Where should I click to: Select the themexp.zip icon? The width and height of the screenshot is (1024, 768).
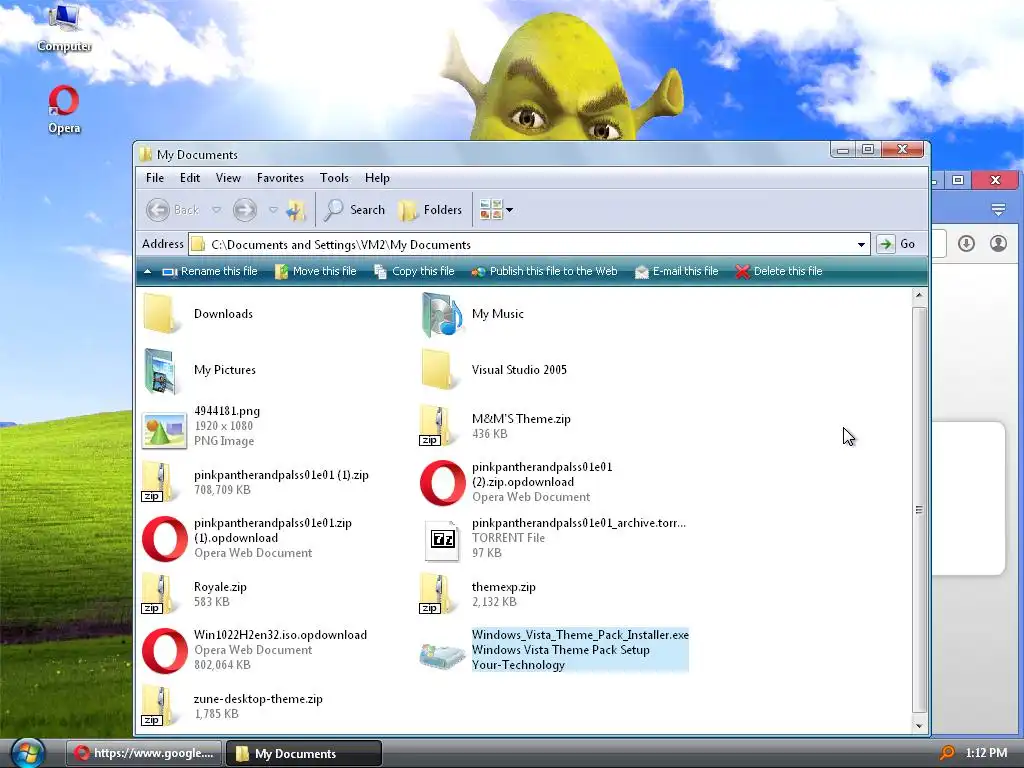pyautogui.click(x=436, y=594)
